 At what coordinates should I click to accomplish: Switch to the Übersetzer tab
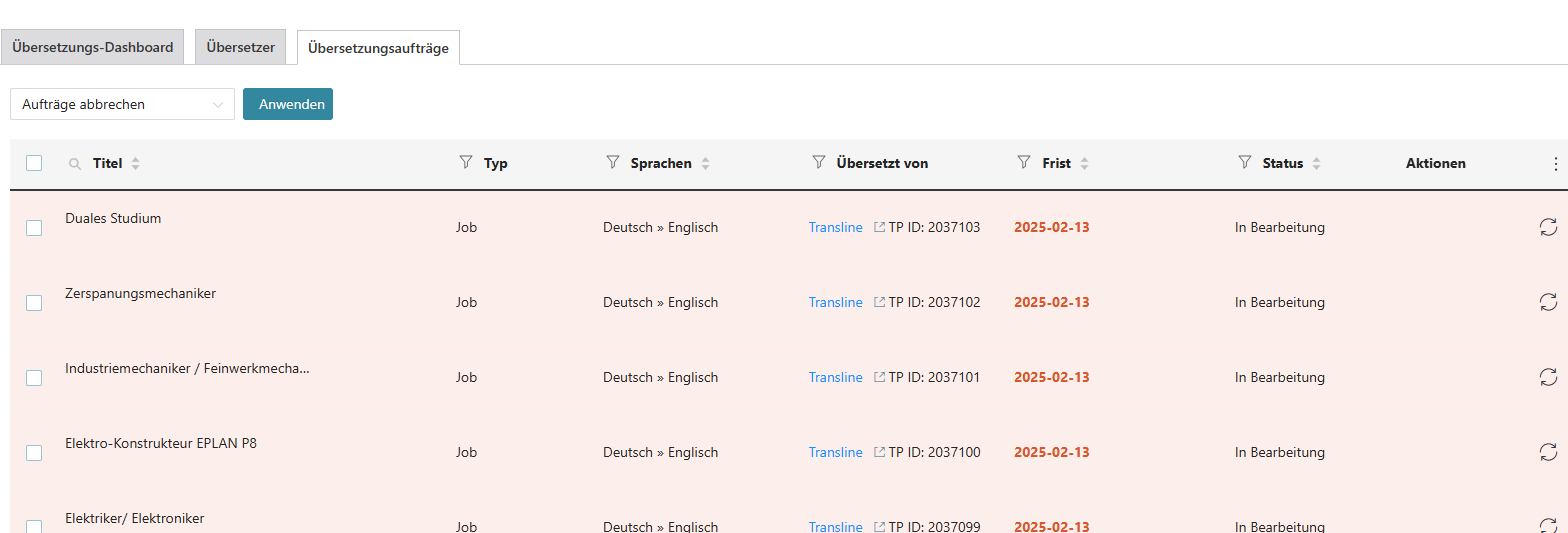(x=241, y=47)
